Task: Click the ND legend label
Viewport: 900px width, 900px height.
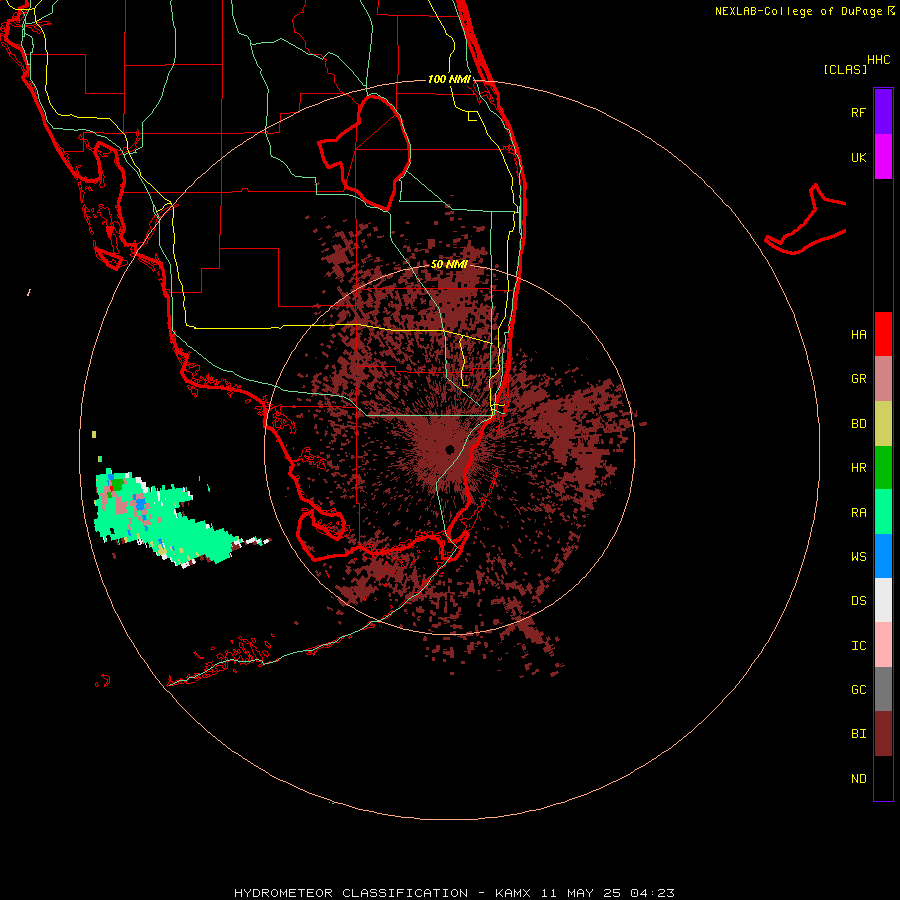Action: (858, 779)
